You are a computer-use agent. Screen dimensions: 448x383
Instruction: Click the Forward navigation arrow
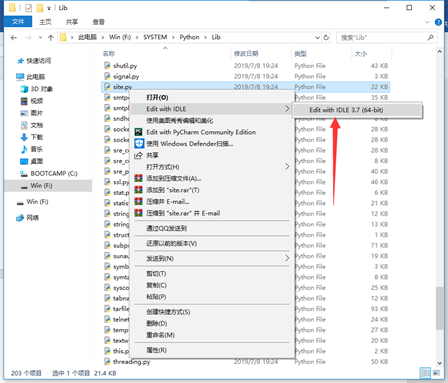29,38
